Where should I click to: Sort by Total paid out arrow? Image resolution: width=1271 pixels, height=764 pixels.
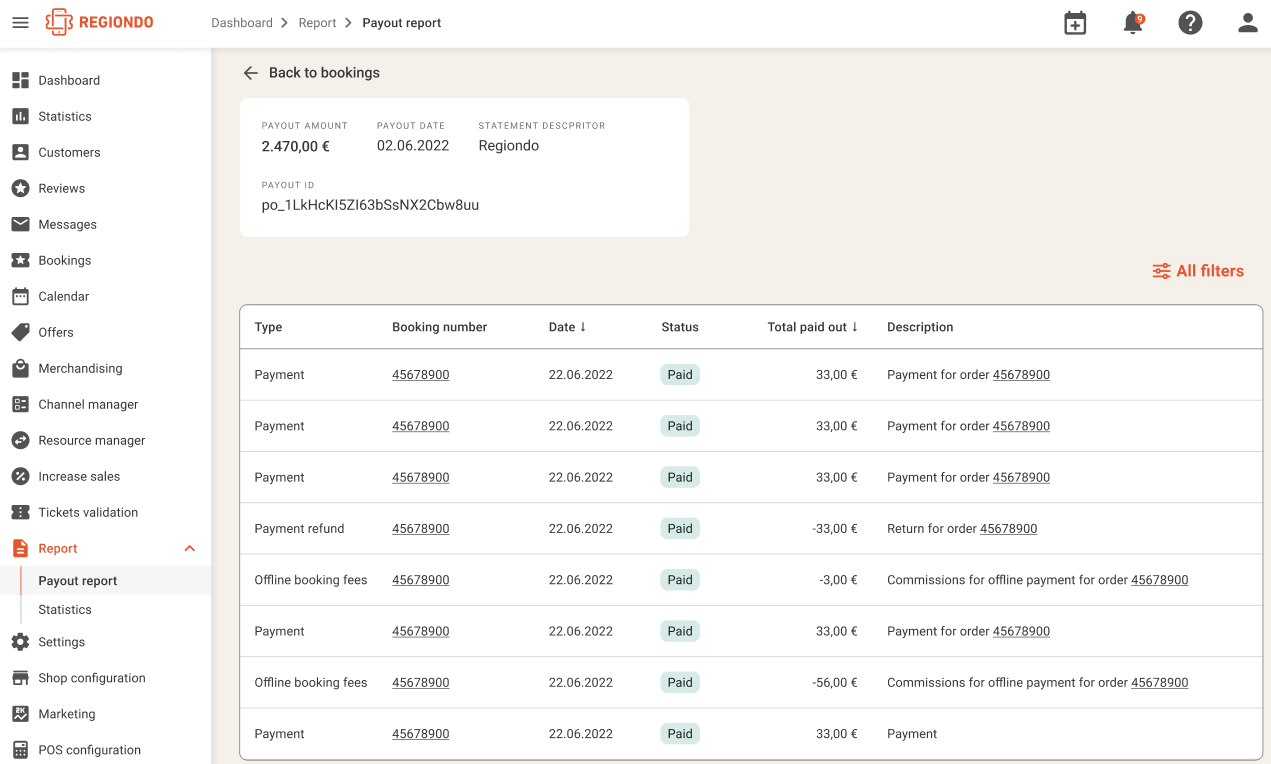click(x=855, y=327)
